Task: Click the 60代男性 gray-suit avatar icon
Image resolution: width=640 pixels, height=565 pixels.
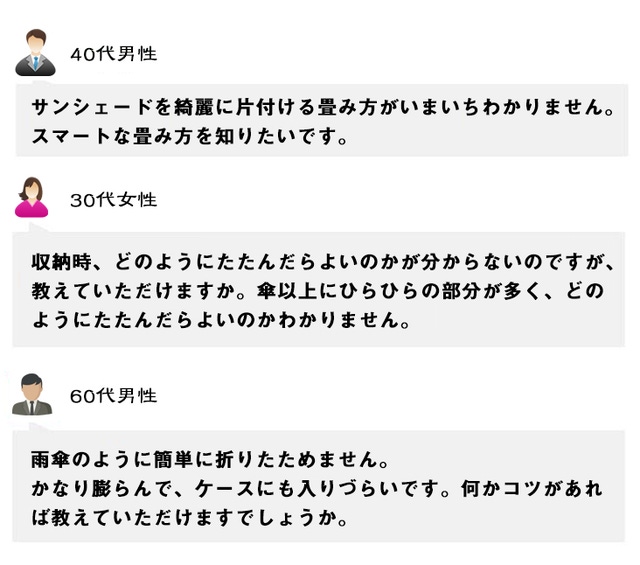Action: coord(32,394)
